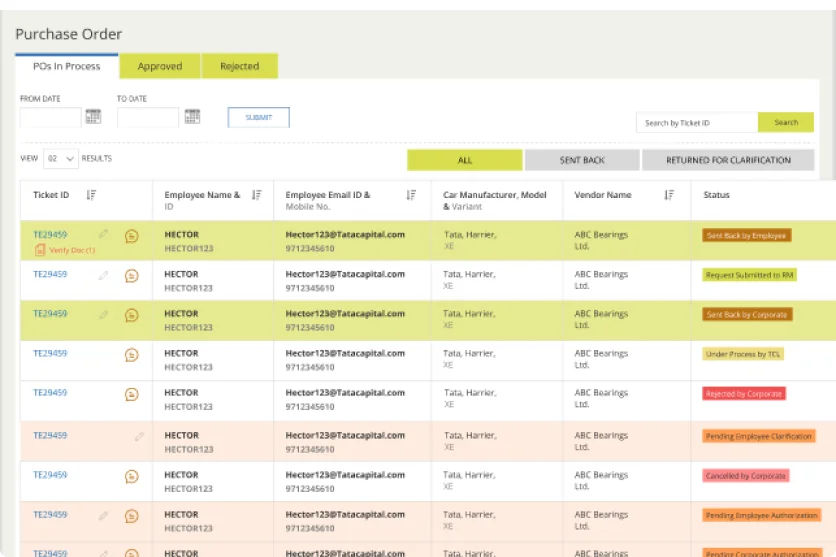The height and width of the screenshot is (557, 836).
Task: Sort table by Ticket ID
Action: 91,195
